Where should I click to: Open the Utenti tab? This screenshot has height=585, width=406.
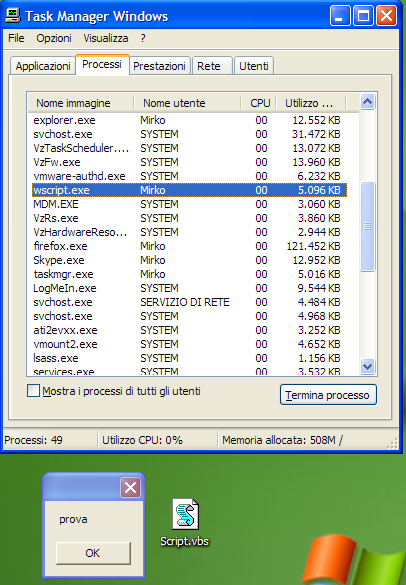click(254, 66)
